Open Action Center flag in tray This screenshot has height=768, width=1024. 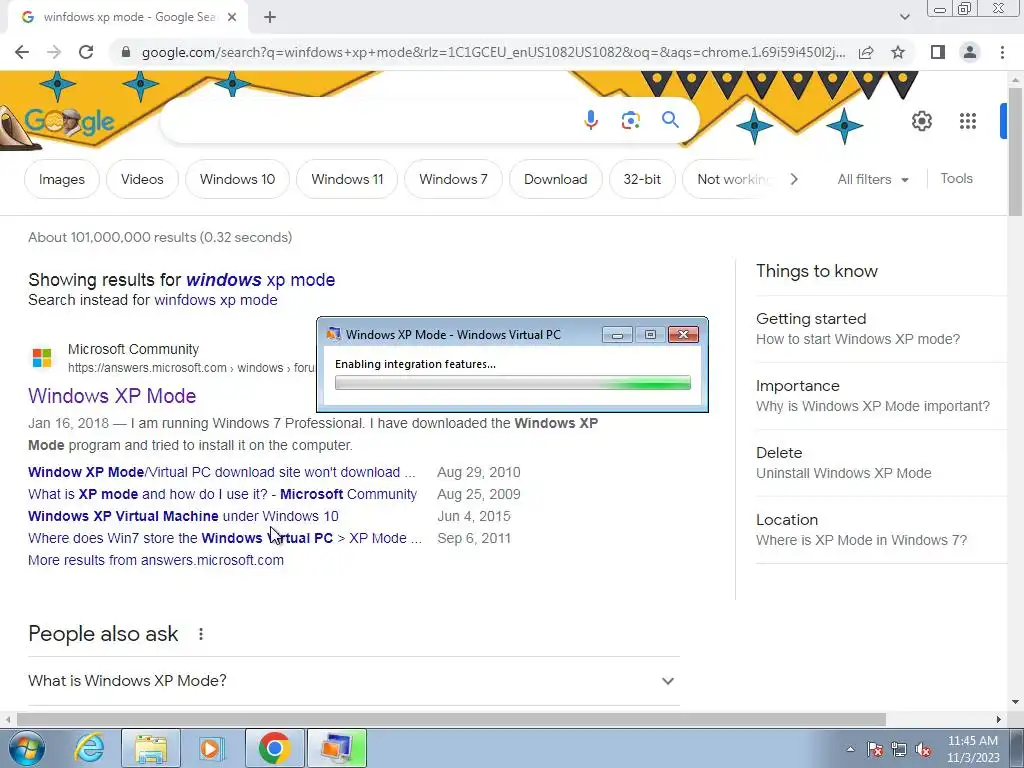pos(875,749)
